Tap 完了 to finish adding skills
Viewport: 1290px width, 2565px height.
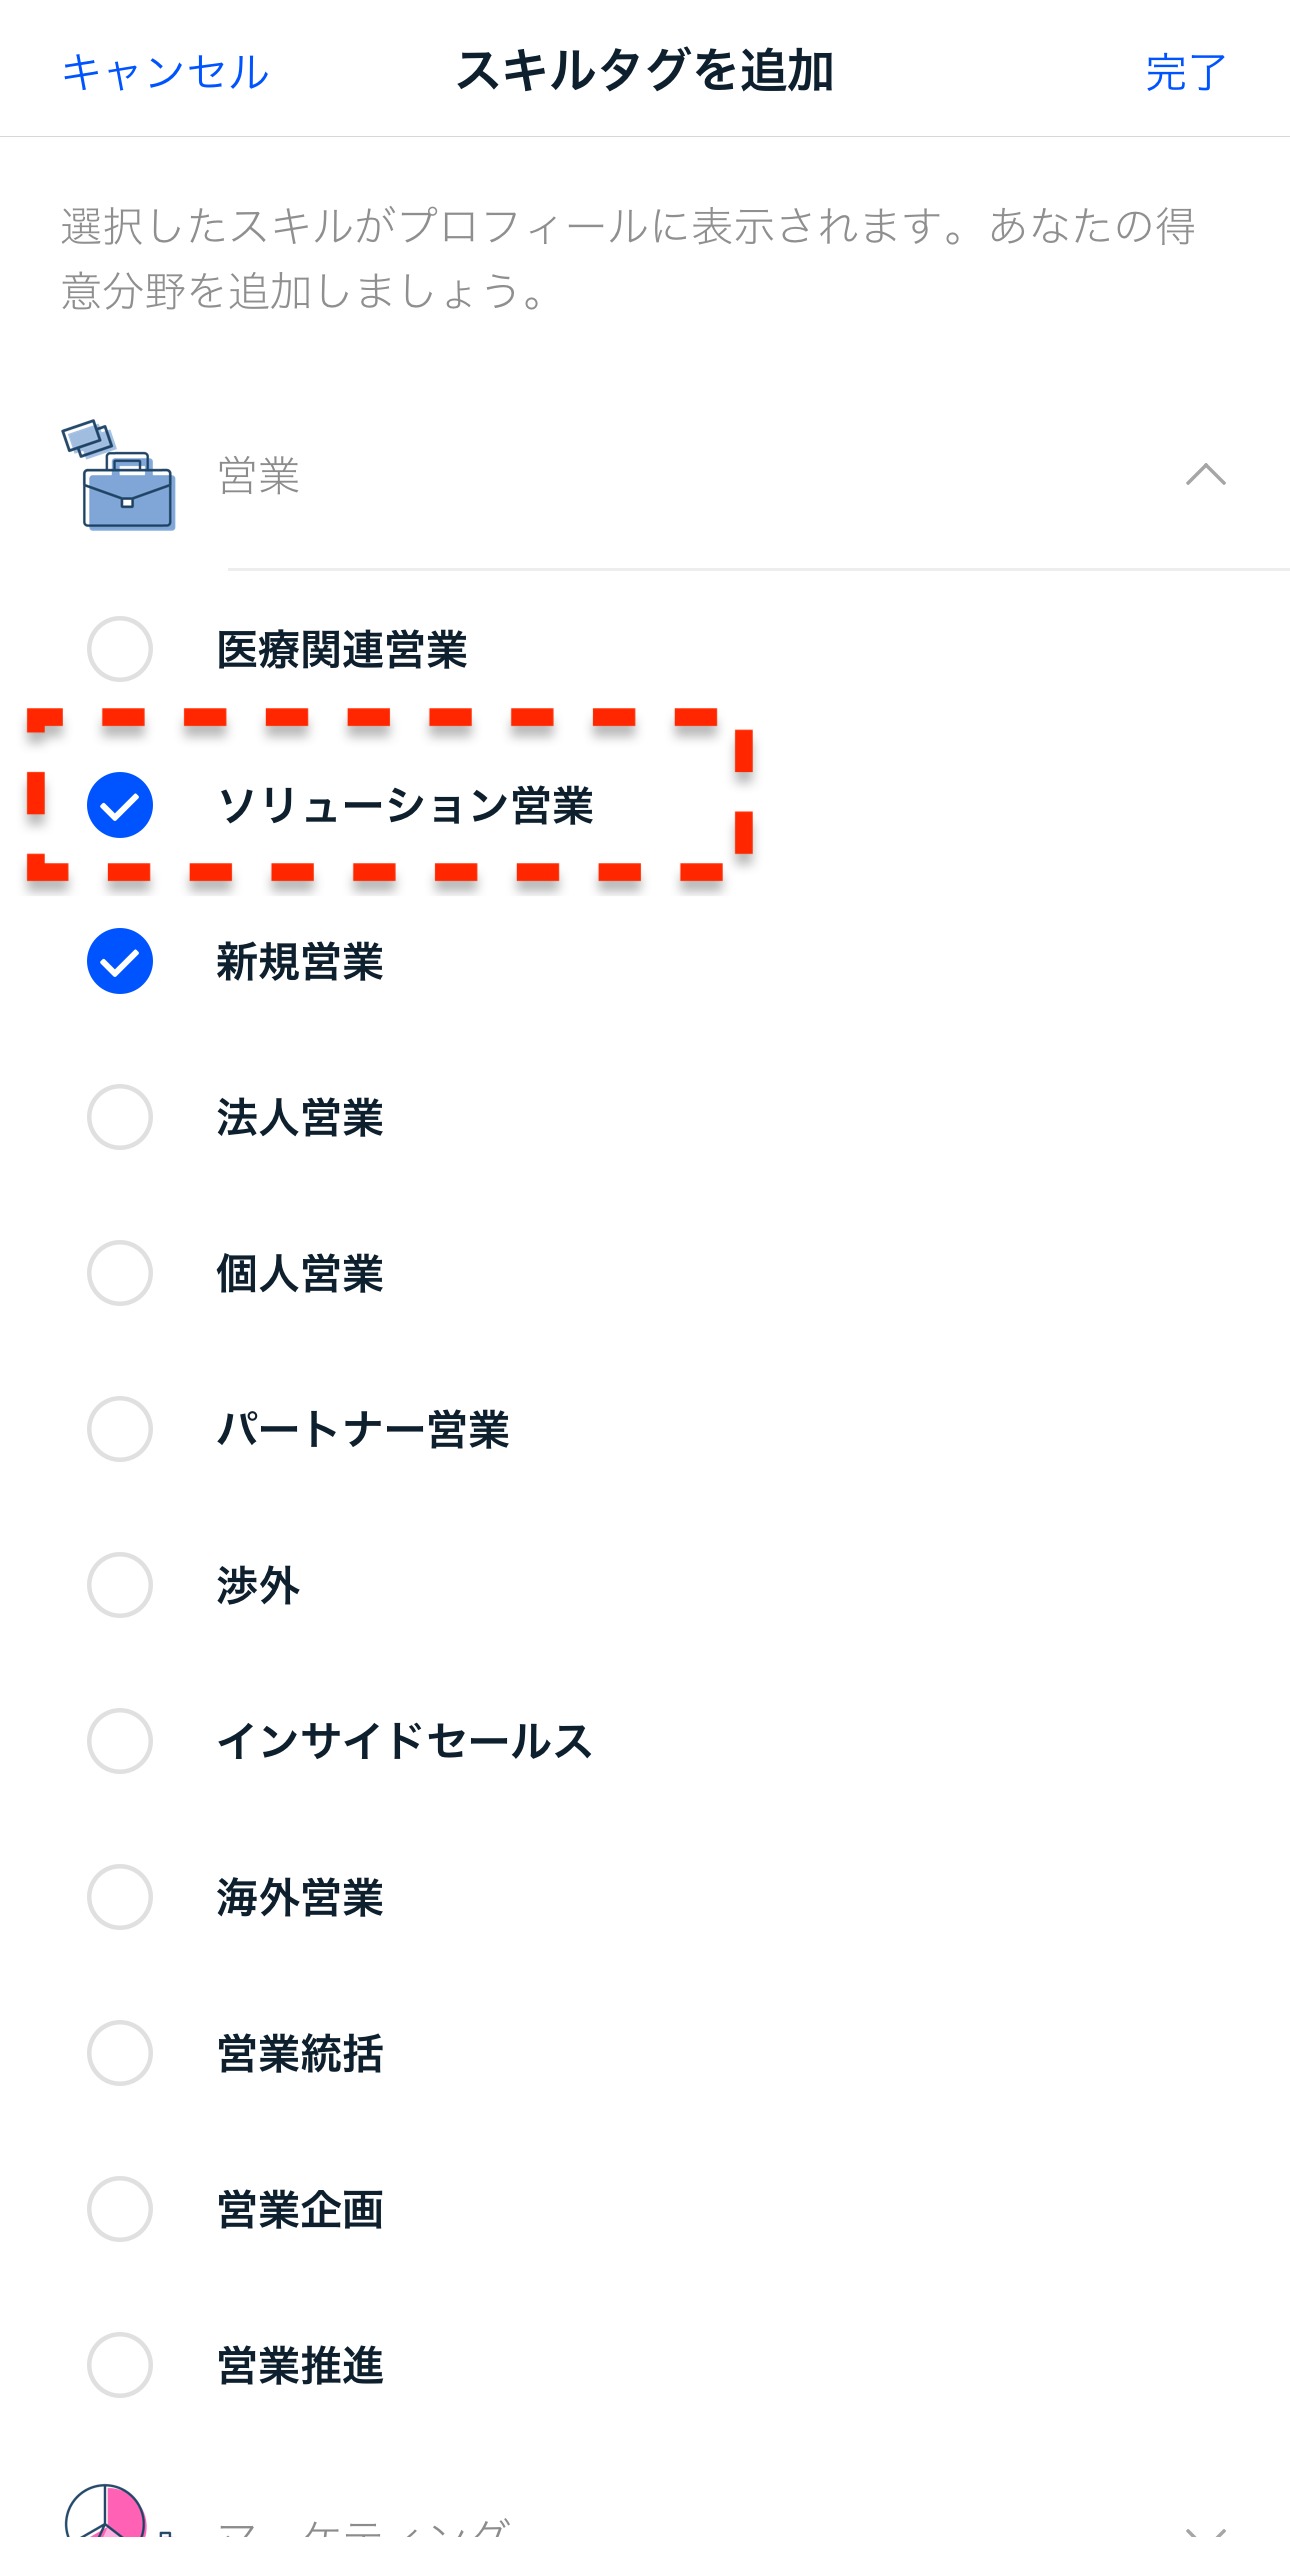coord(1185,72)
